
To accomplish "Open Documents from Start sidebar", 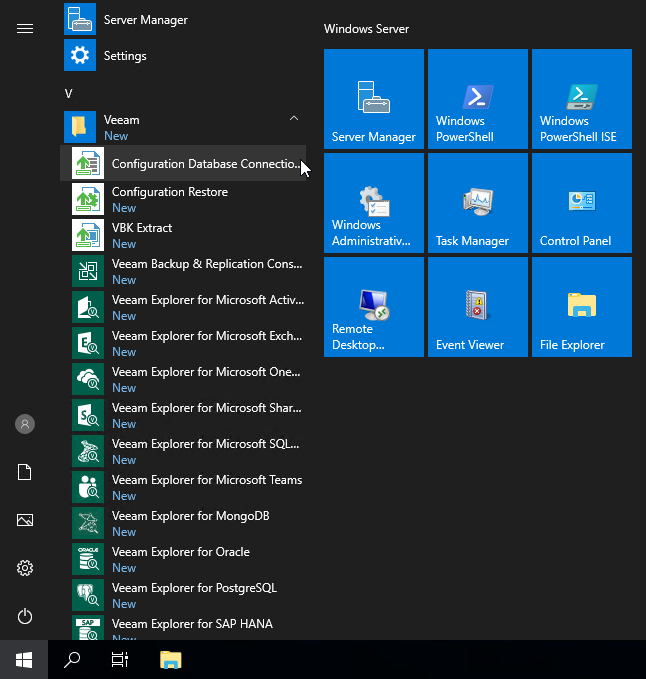I will (x=25, y=472).
